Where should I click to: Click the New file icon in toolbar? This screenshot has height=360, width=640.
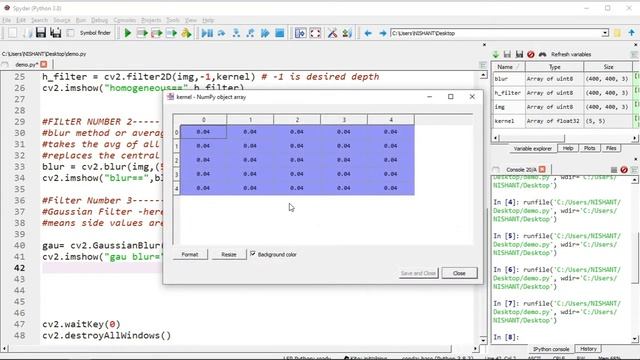(x=13, y=33)
